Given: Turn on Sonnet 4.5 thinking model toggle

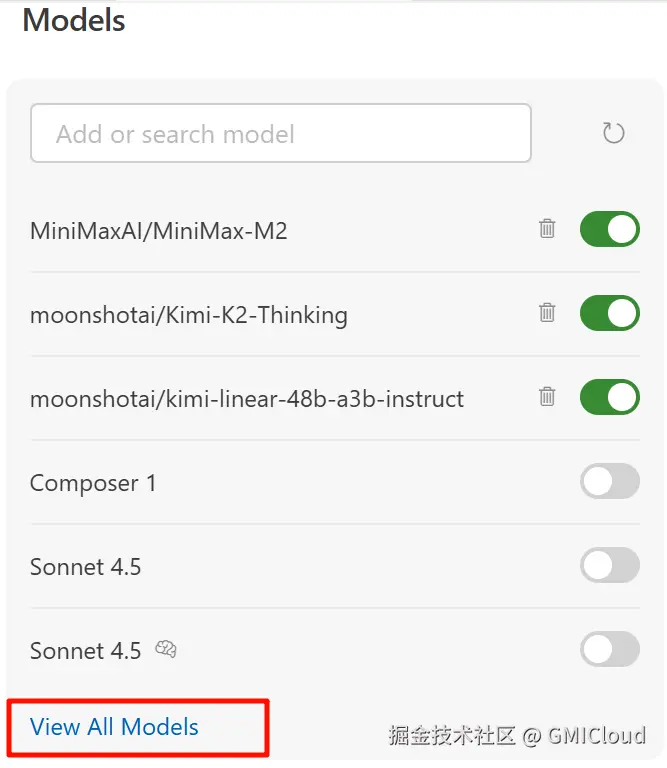Looking at the screenshot, I should (609, 649).
